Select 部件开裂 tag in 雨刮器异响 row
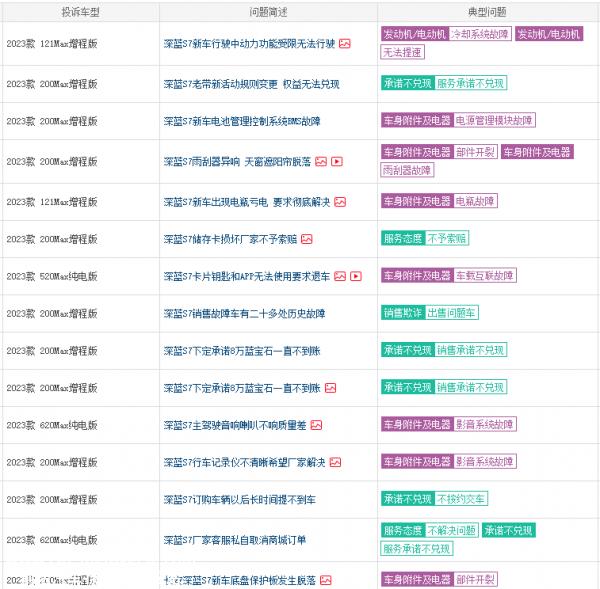 (475, 152)
